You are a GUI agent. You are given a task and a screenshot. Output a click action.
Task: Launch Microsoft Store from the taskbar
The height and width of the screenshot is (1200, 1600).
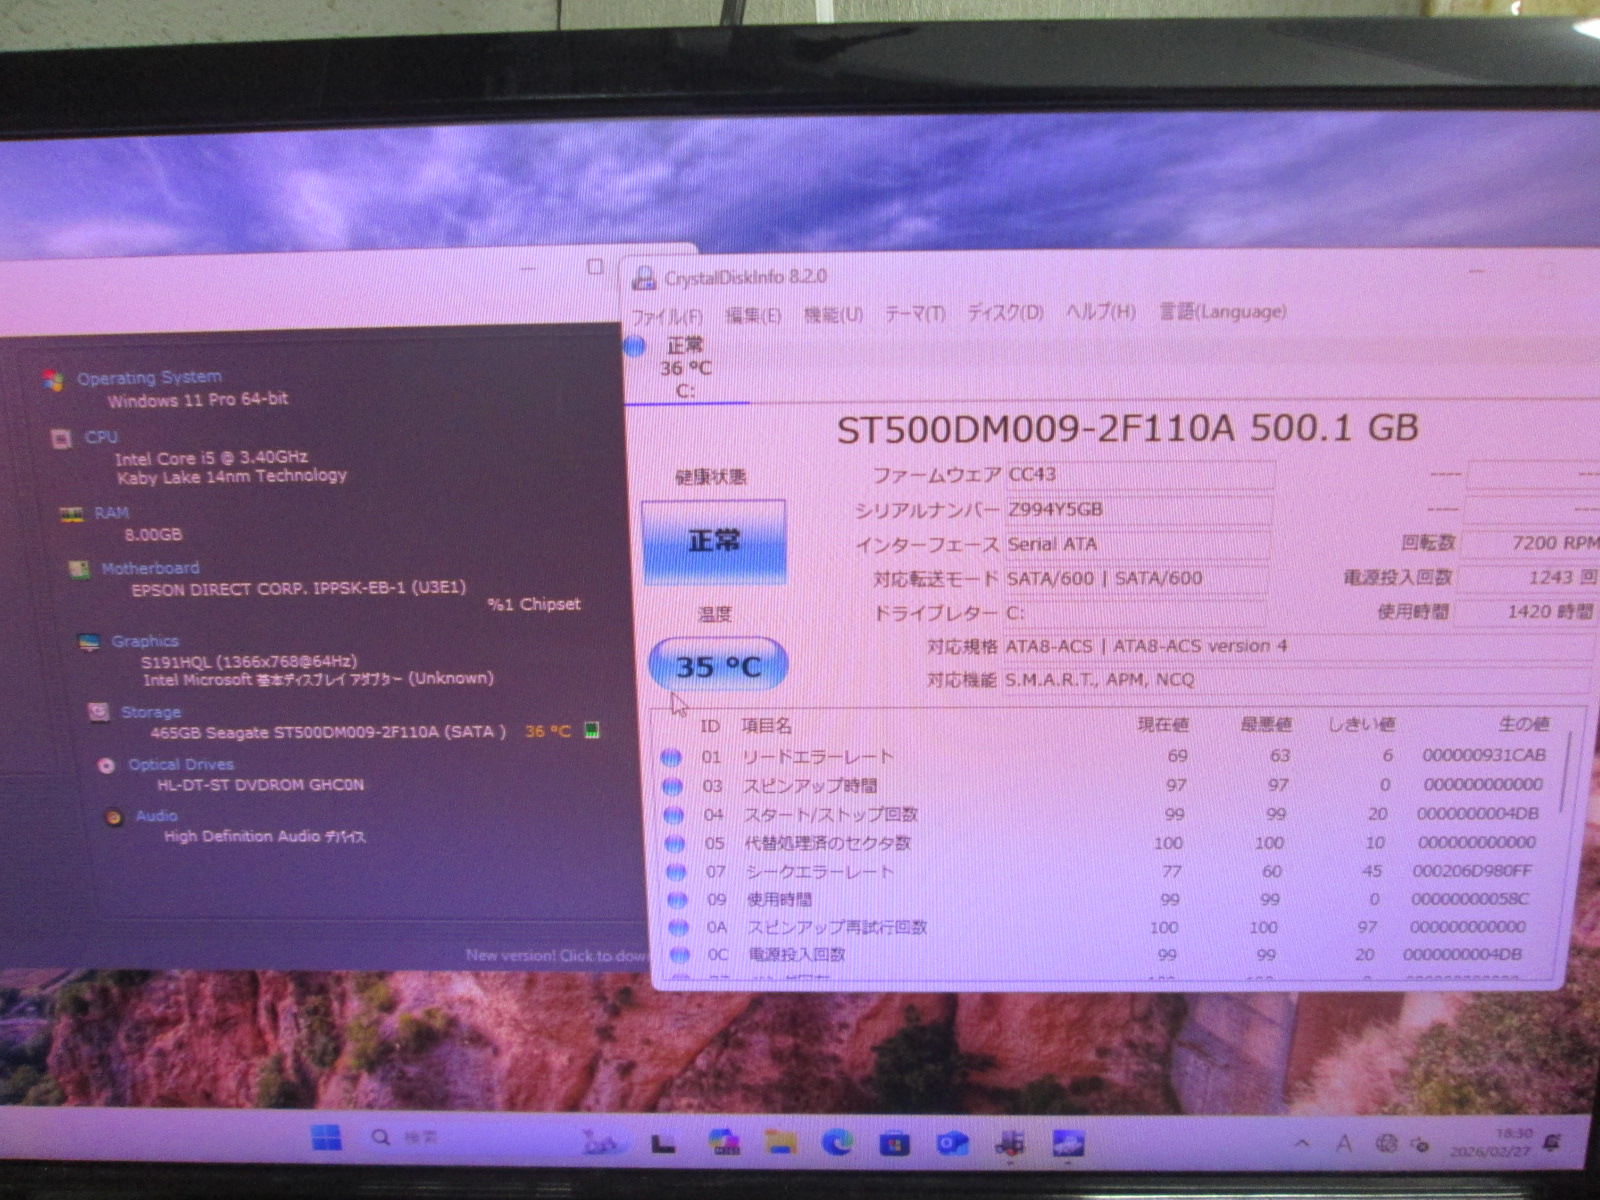click(x=894, y=1142)
